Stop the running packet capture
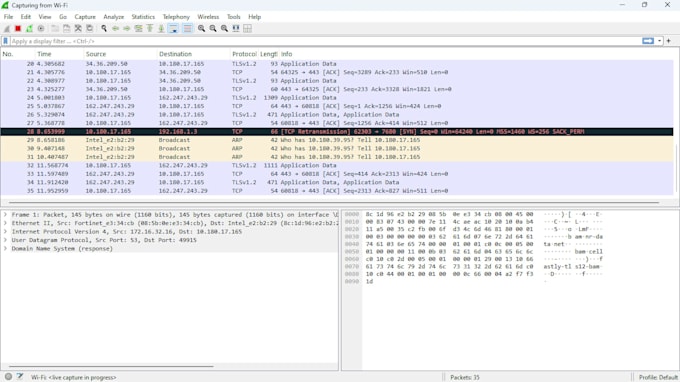 point(18,29)
